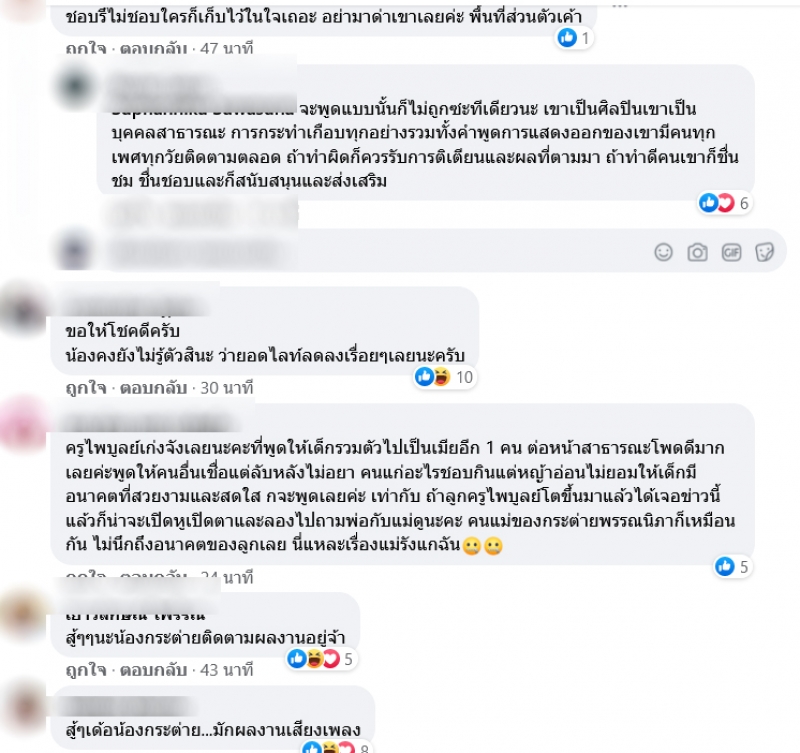Open the avatar beside the สู้ๆเด้อน้องกระต่าย comment
This screenshot has height=753, width=800.
pos(22,709)
